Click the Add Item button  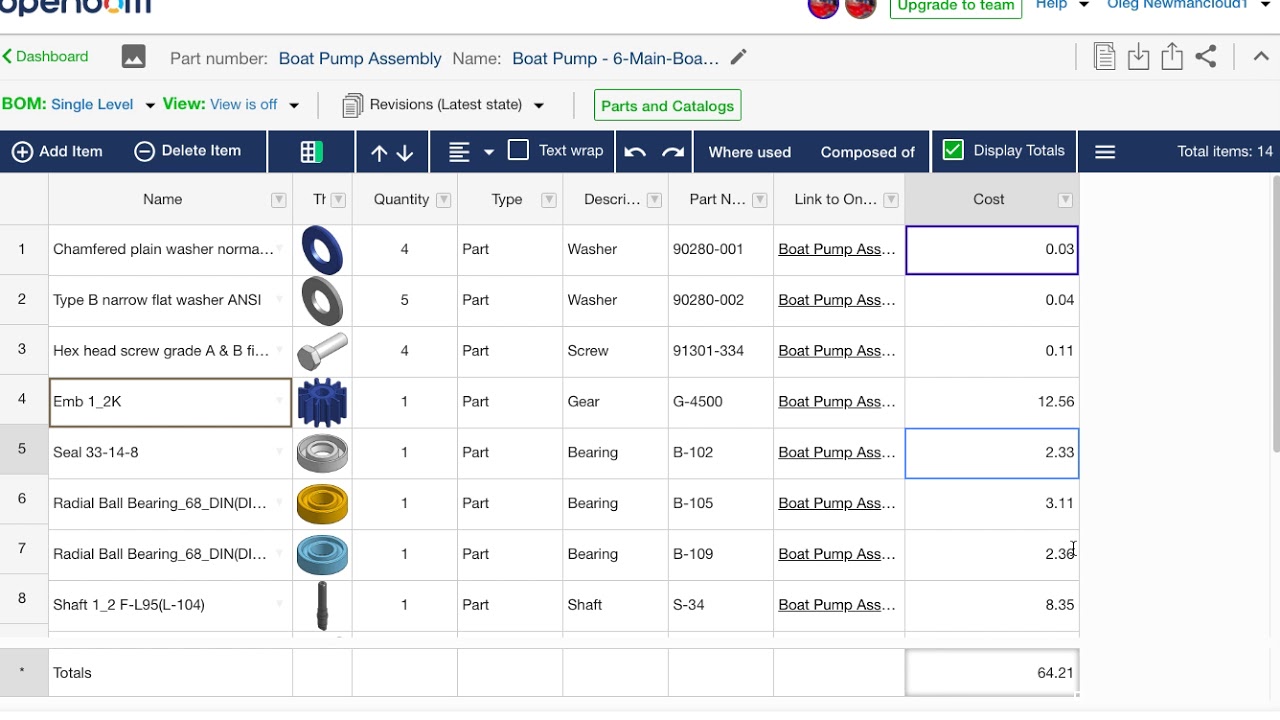tap(58, 152)
